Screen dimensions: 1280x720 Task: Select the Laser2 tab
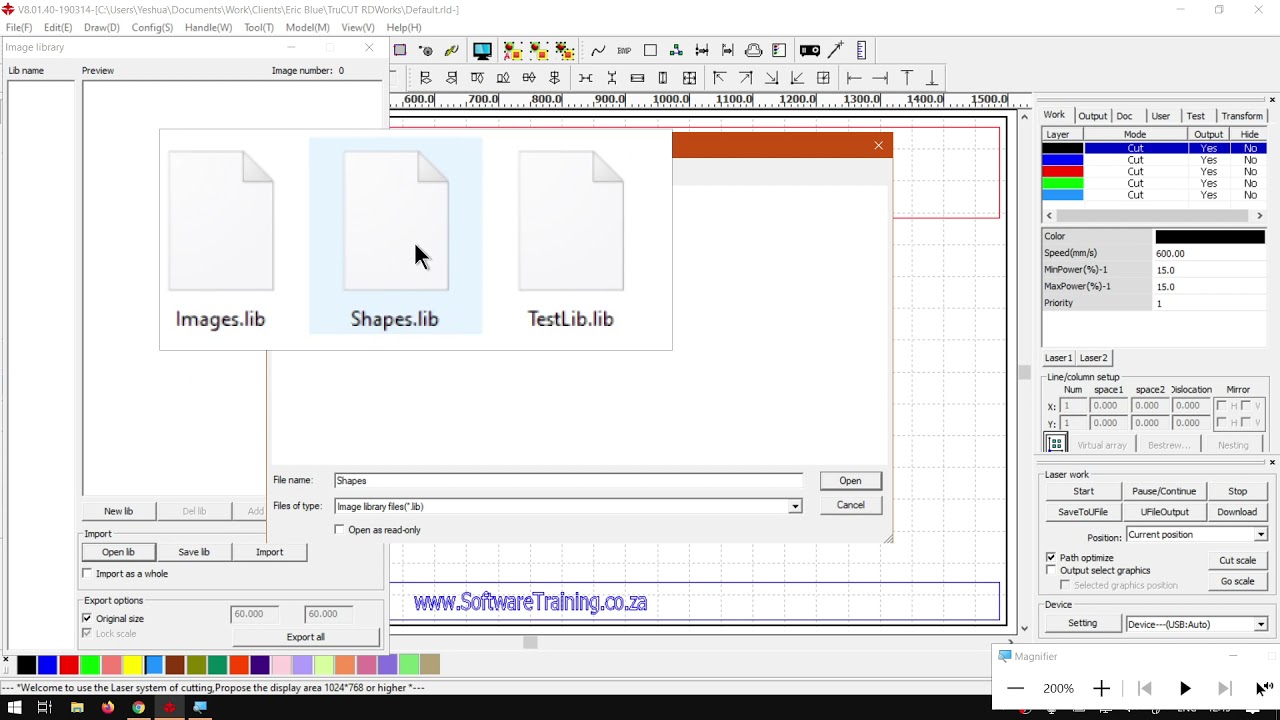click(1093, 358)
